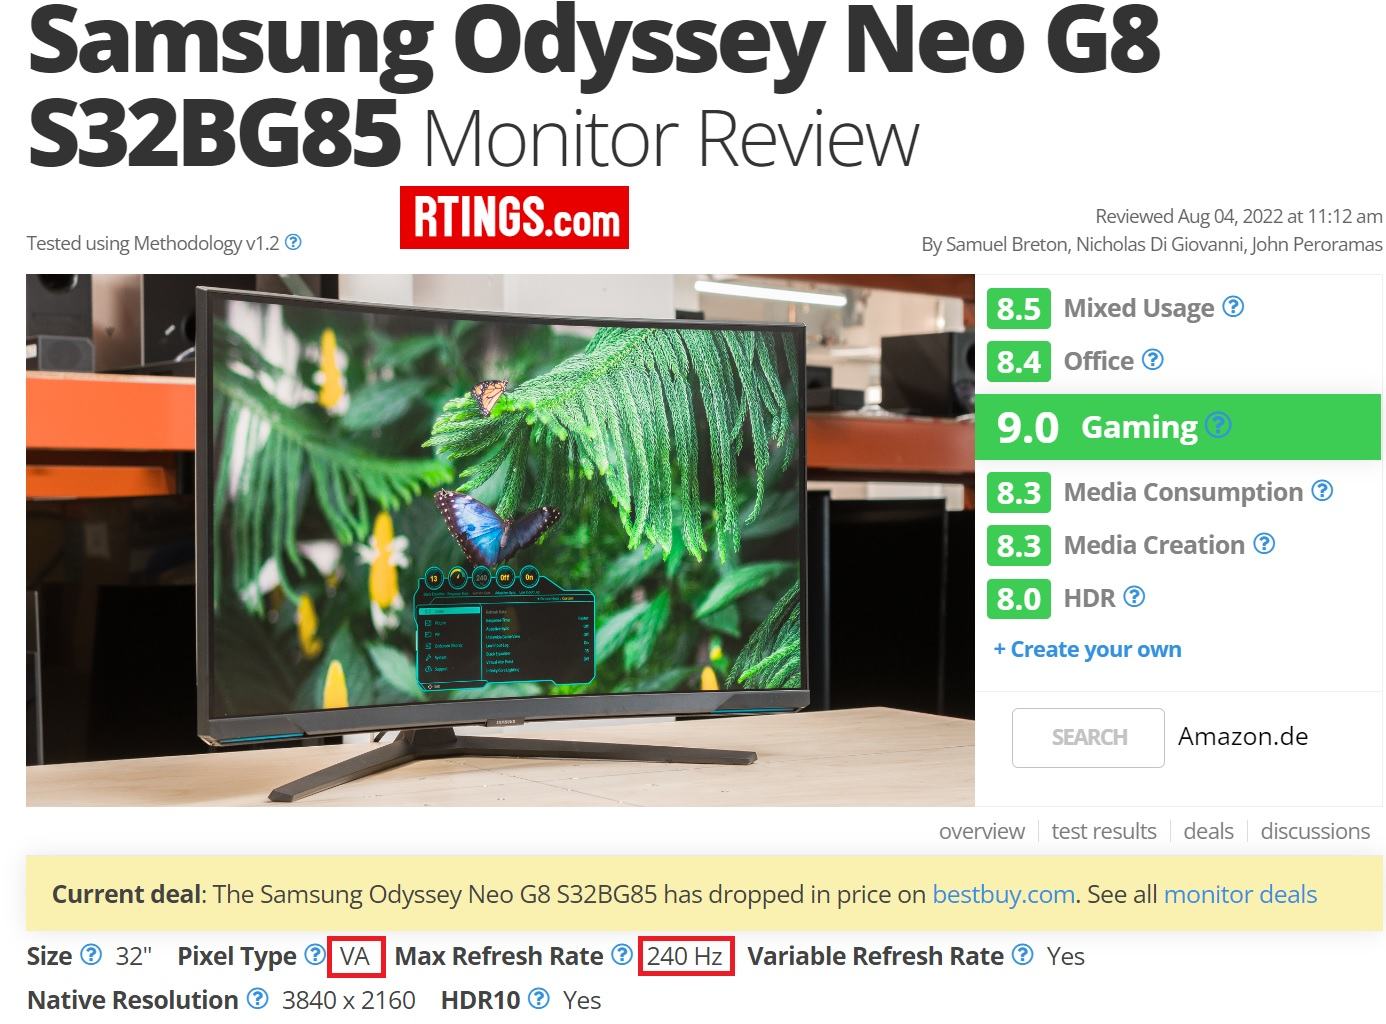The image size is (1386, 1024).
Task: Click help icon next to Size
Action: point(91,955)
